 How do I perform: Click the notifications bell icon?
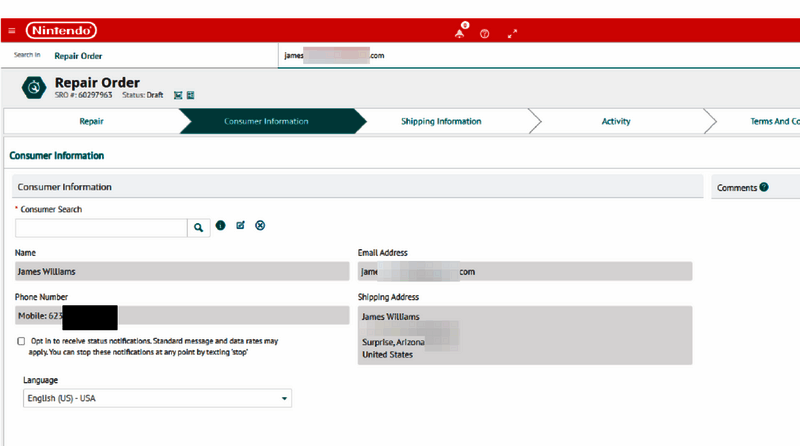click(459, 33)
